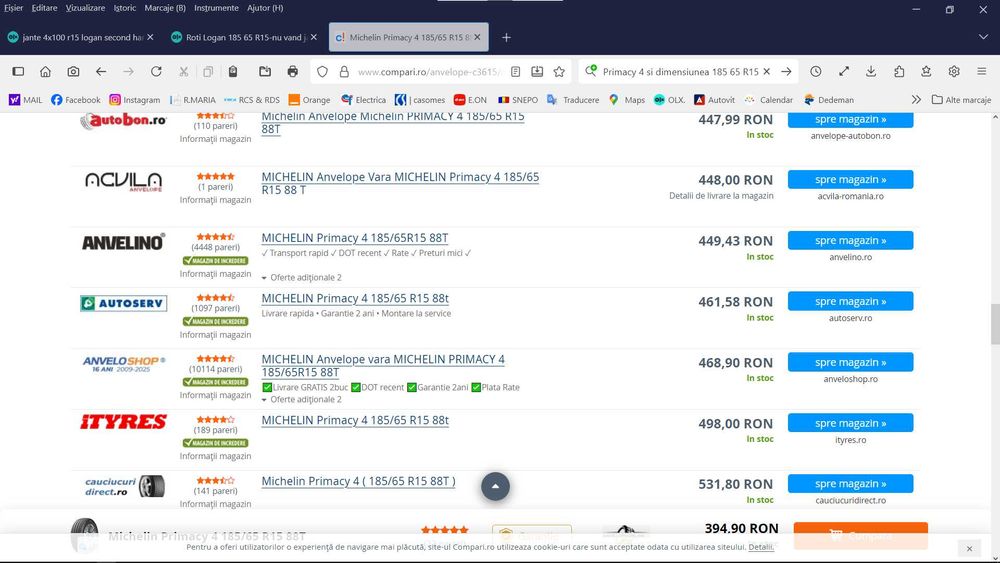Open the extensions puzzle icon

tap(899, 71)
